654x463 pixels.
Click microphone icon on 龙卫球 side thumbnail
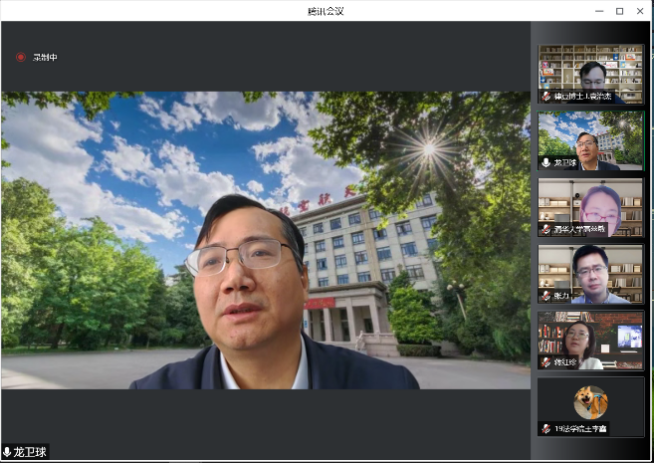546,163
